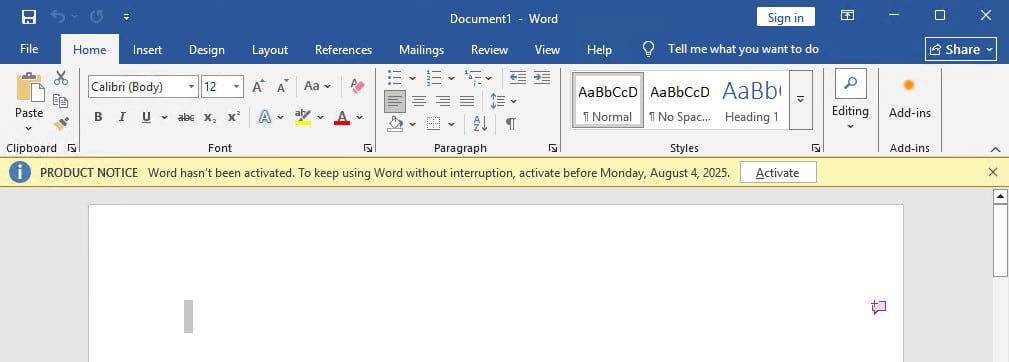
Task: Apply red font color
Action: [342, 117]
